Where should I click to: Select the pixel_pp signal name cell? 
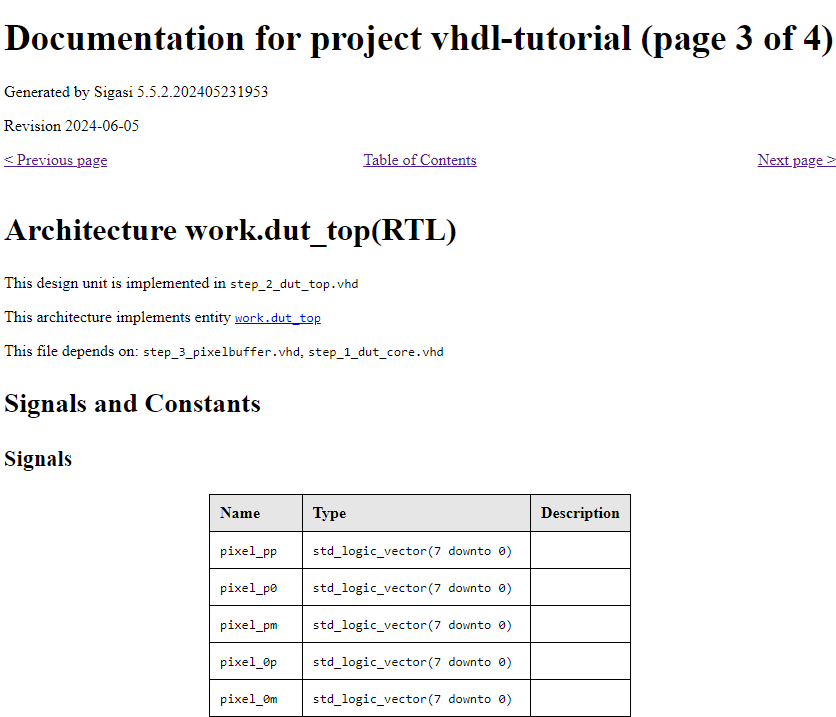pyautogui.click(x=248, y=551)
